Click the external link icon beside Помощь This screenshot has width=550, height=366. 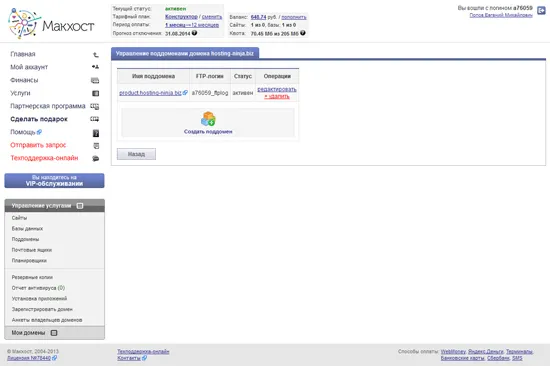[x=39, y=132]
